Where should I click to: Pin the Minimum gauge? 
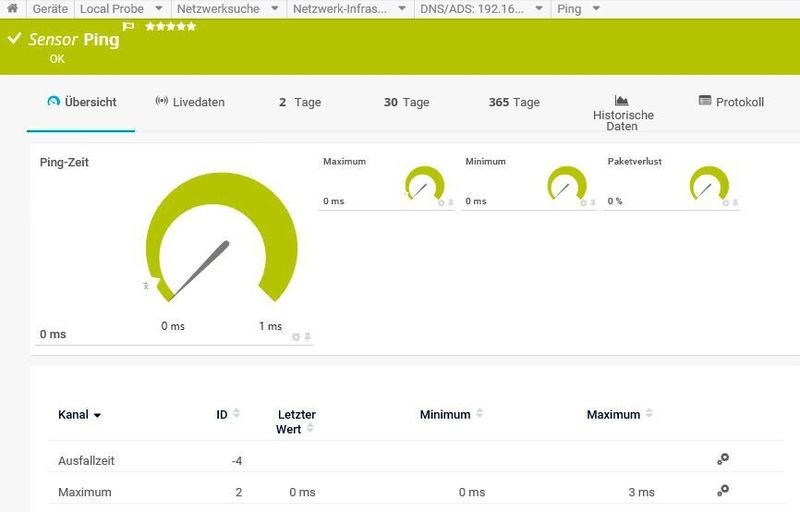593,203
